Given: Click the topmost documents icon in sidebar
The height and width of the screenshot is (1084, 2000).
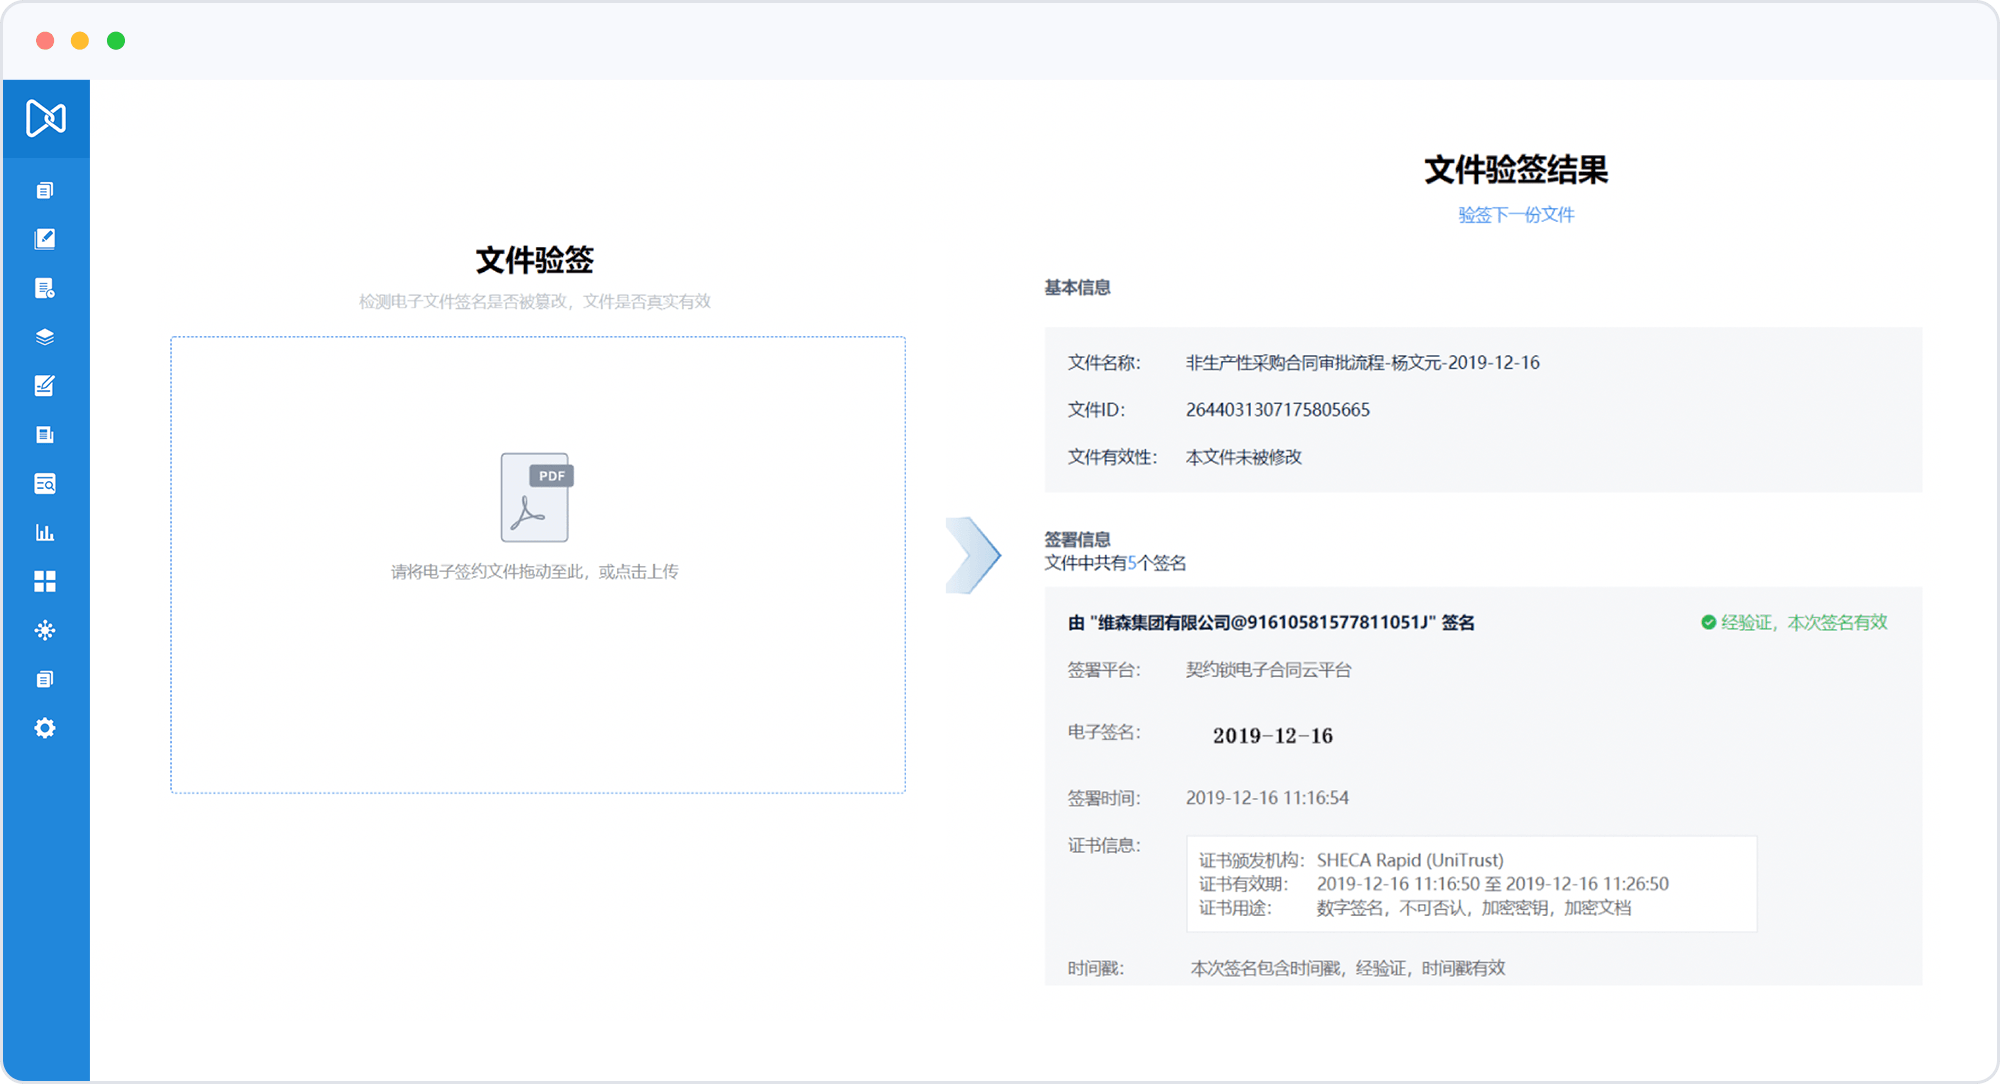Looking at the screenshot, I should (x=45, y=190).
